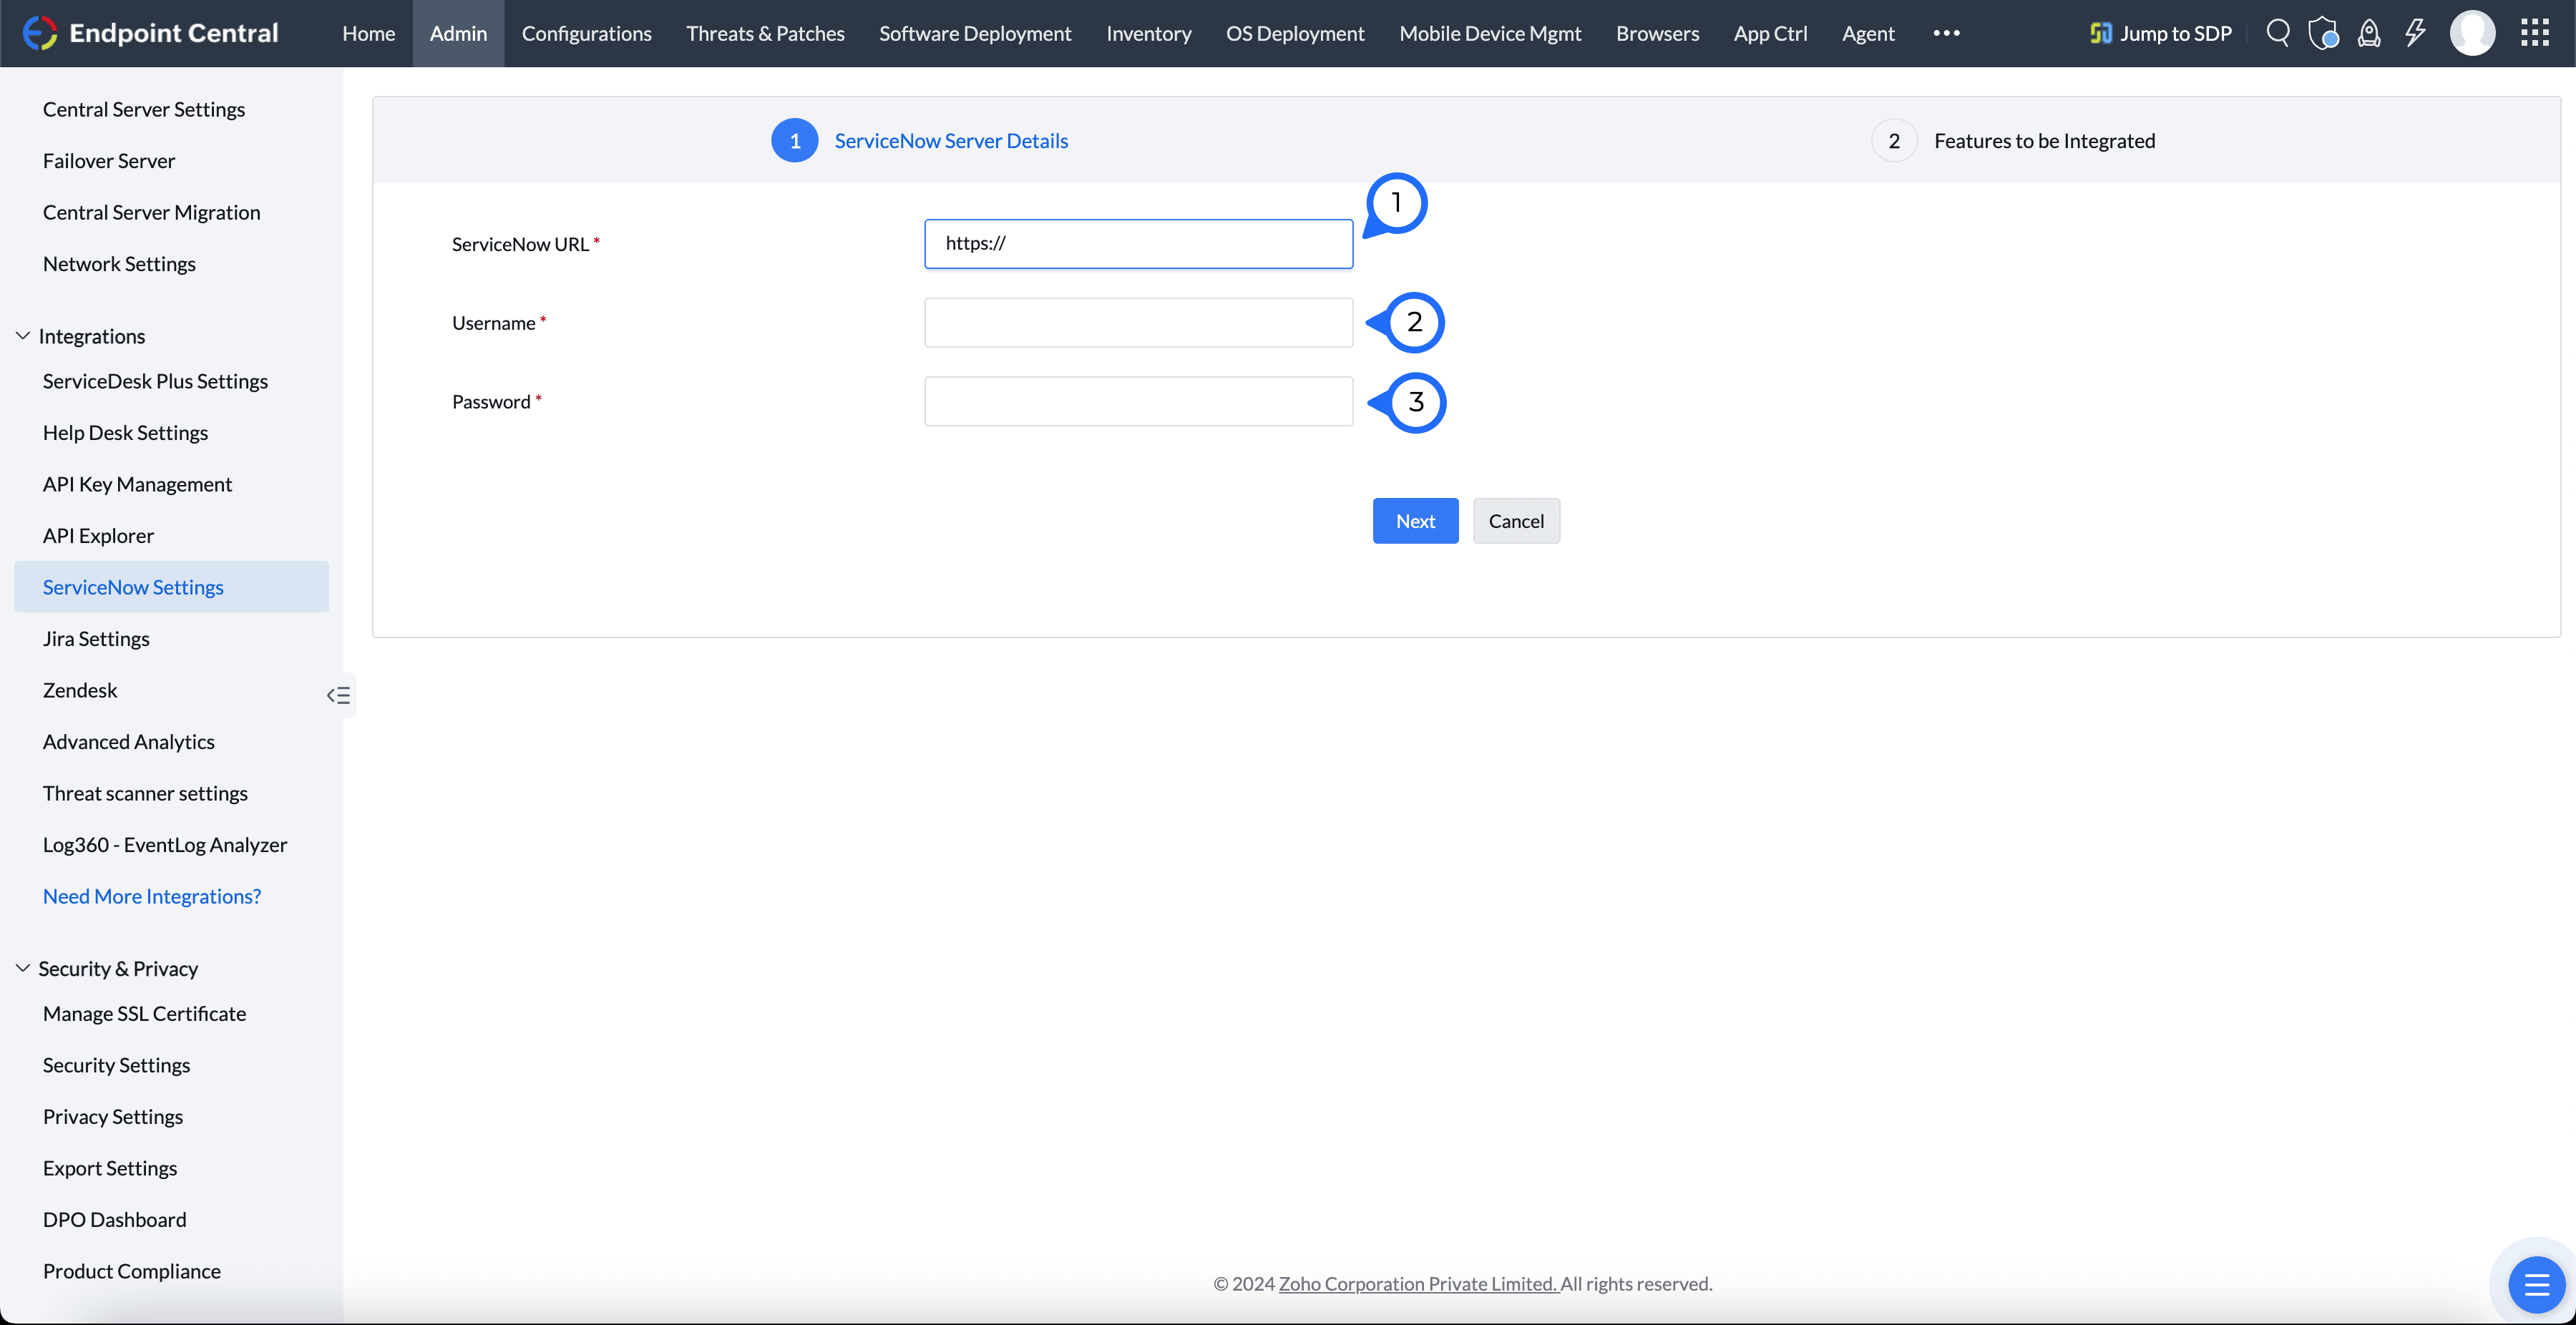The height and width of the screenshot is (1325, 2576).
Task: Click inside the Username input field
Action: pyautogui.click(x=1138, y=322)
